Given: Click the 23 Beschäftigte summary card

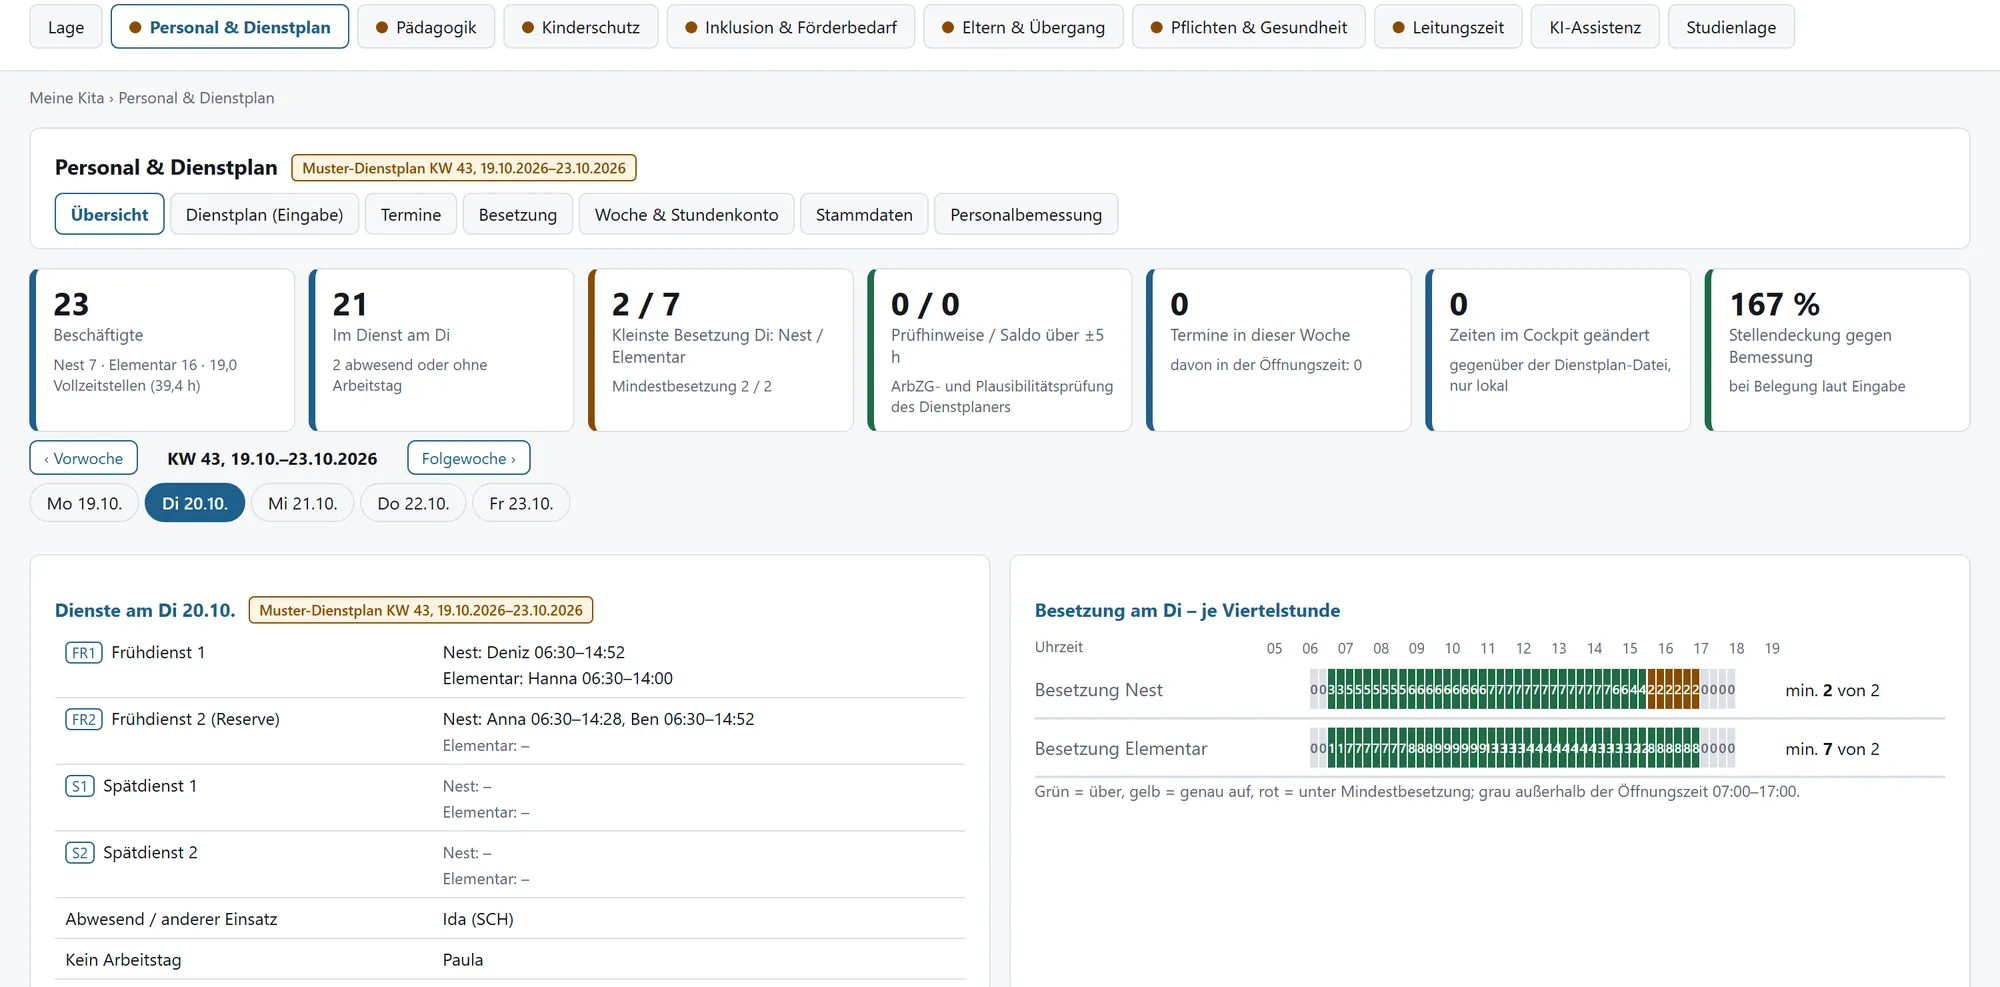Looking at the screenshot, I should pyautogui.click(x=162, y=350).
